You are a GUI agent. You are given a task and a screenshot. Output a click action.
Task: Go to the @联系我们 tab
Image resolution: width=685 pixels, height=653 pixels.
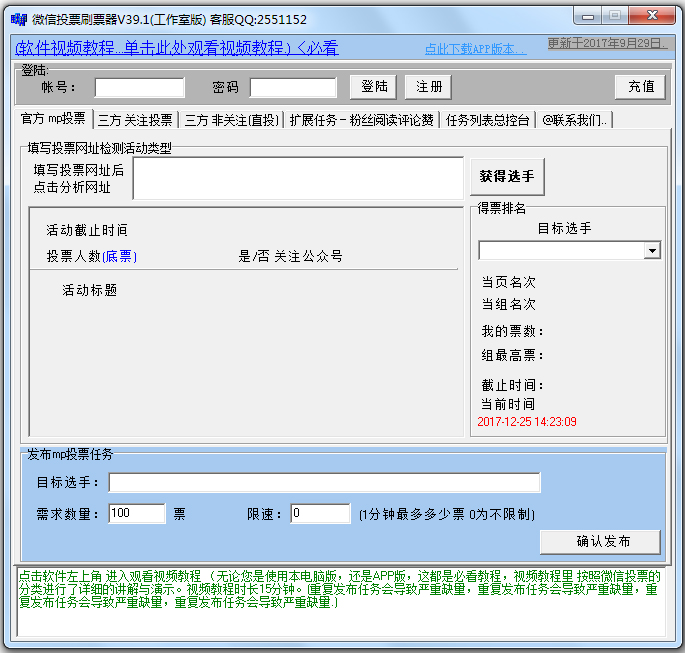574,120
